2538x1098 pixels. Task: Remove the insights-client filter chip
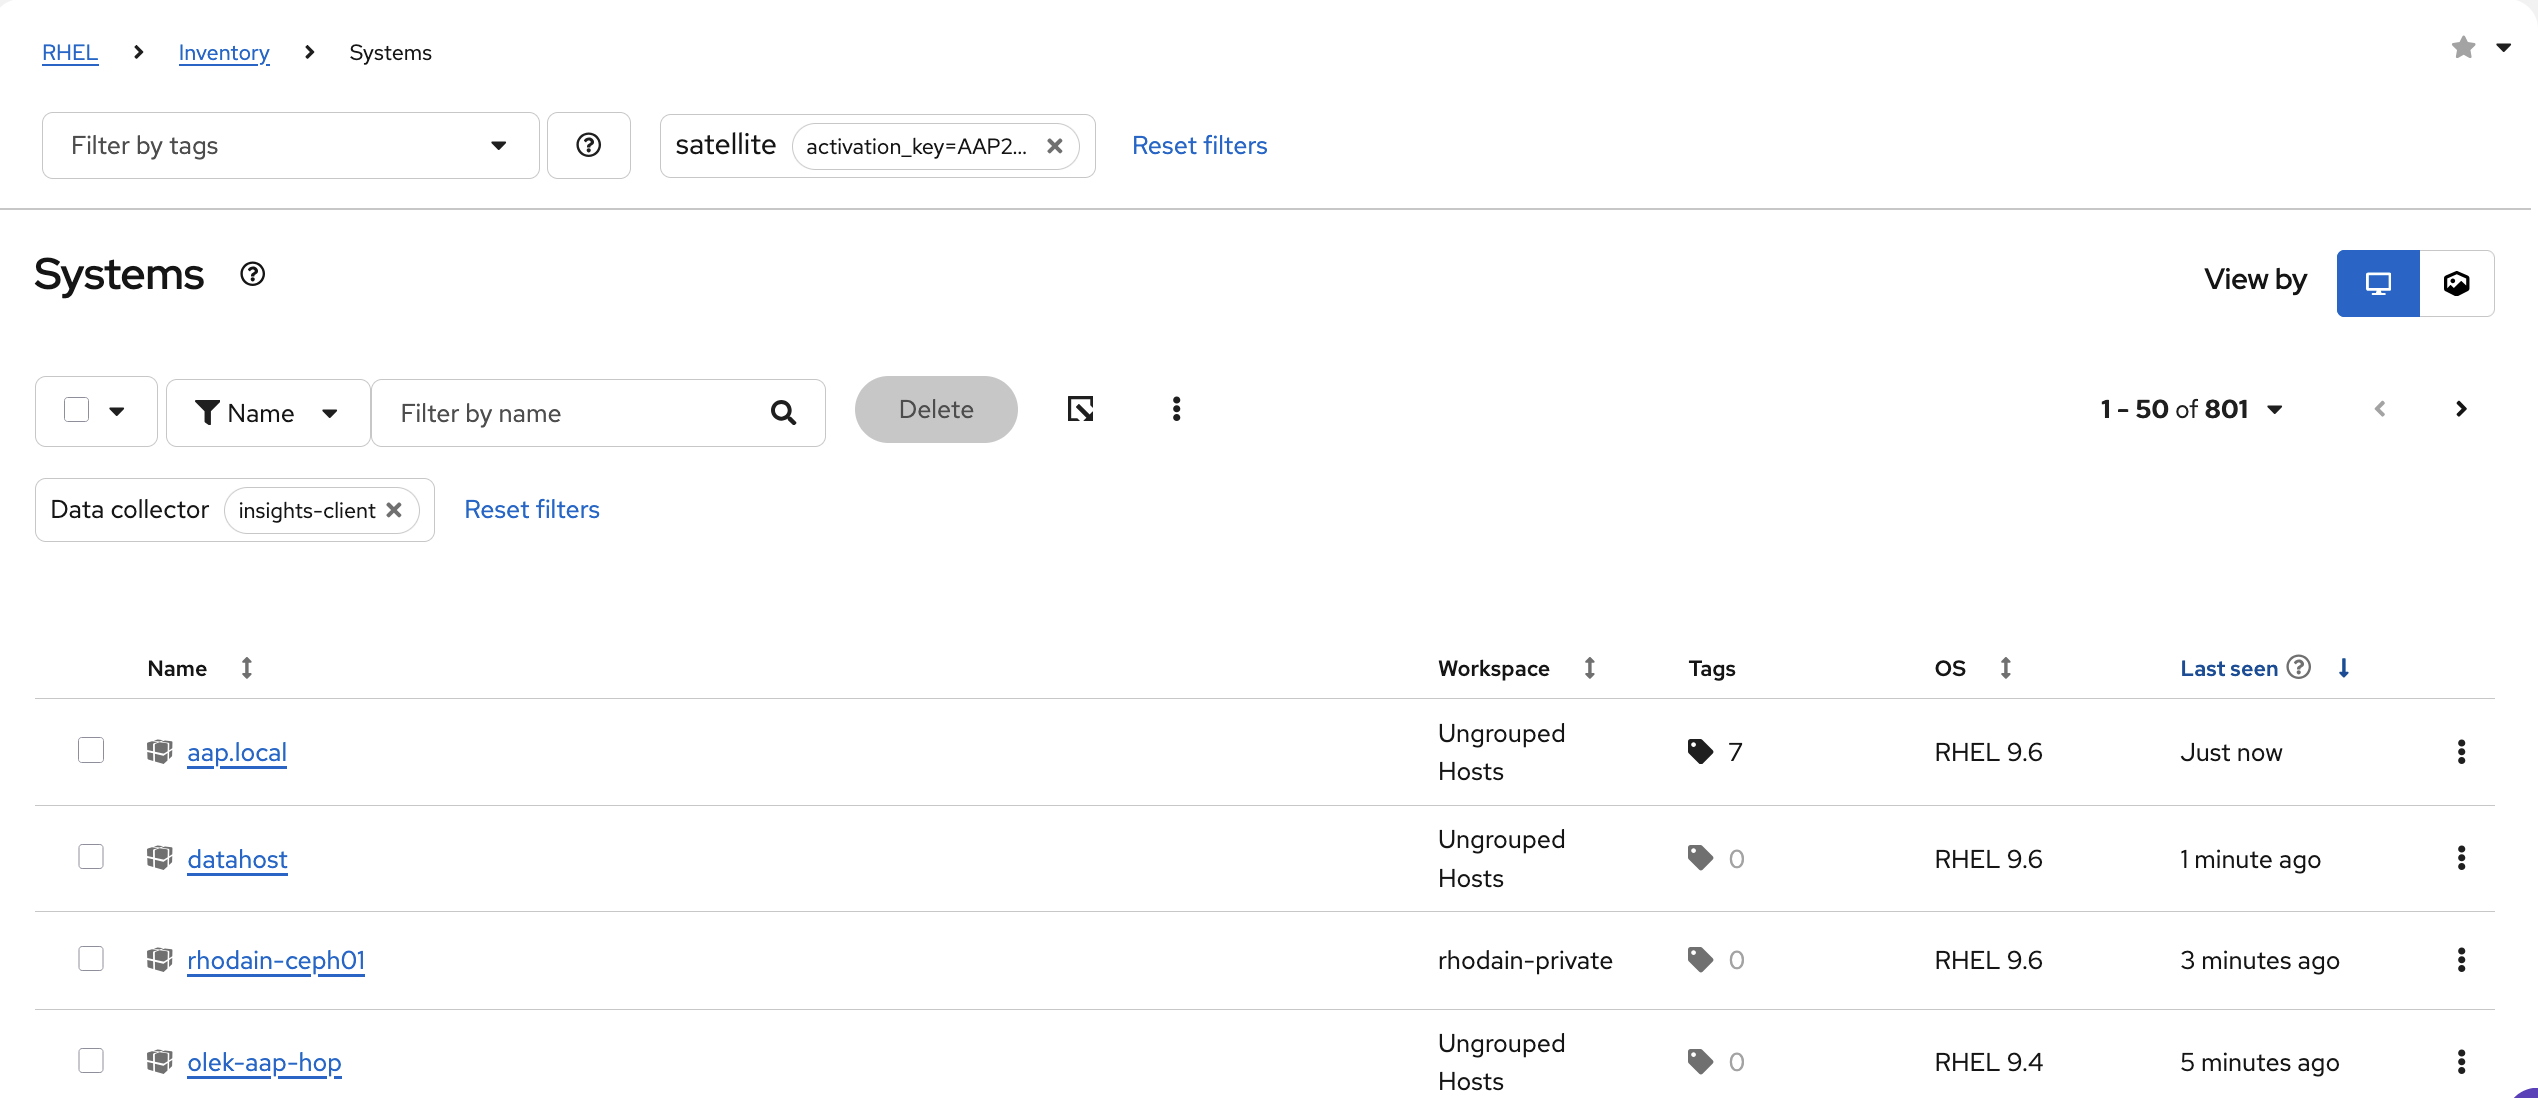coord(395,510)
